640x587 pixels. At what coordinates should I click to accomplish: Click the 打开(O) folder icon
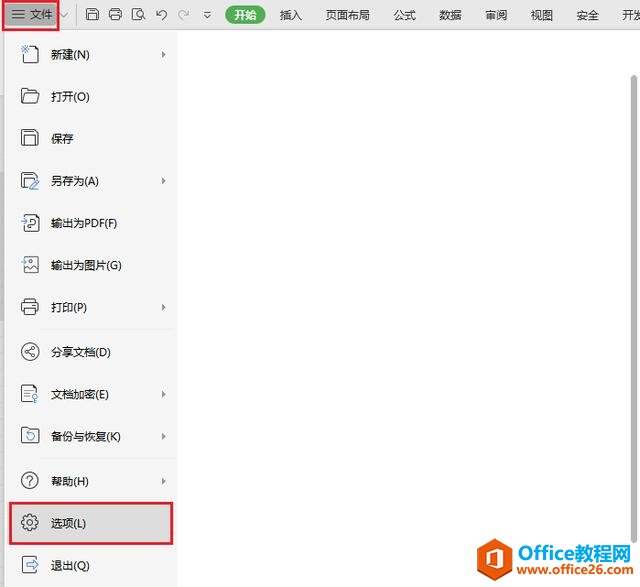click(x=30, y=96)
